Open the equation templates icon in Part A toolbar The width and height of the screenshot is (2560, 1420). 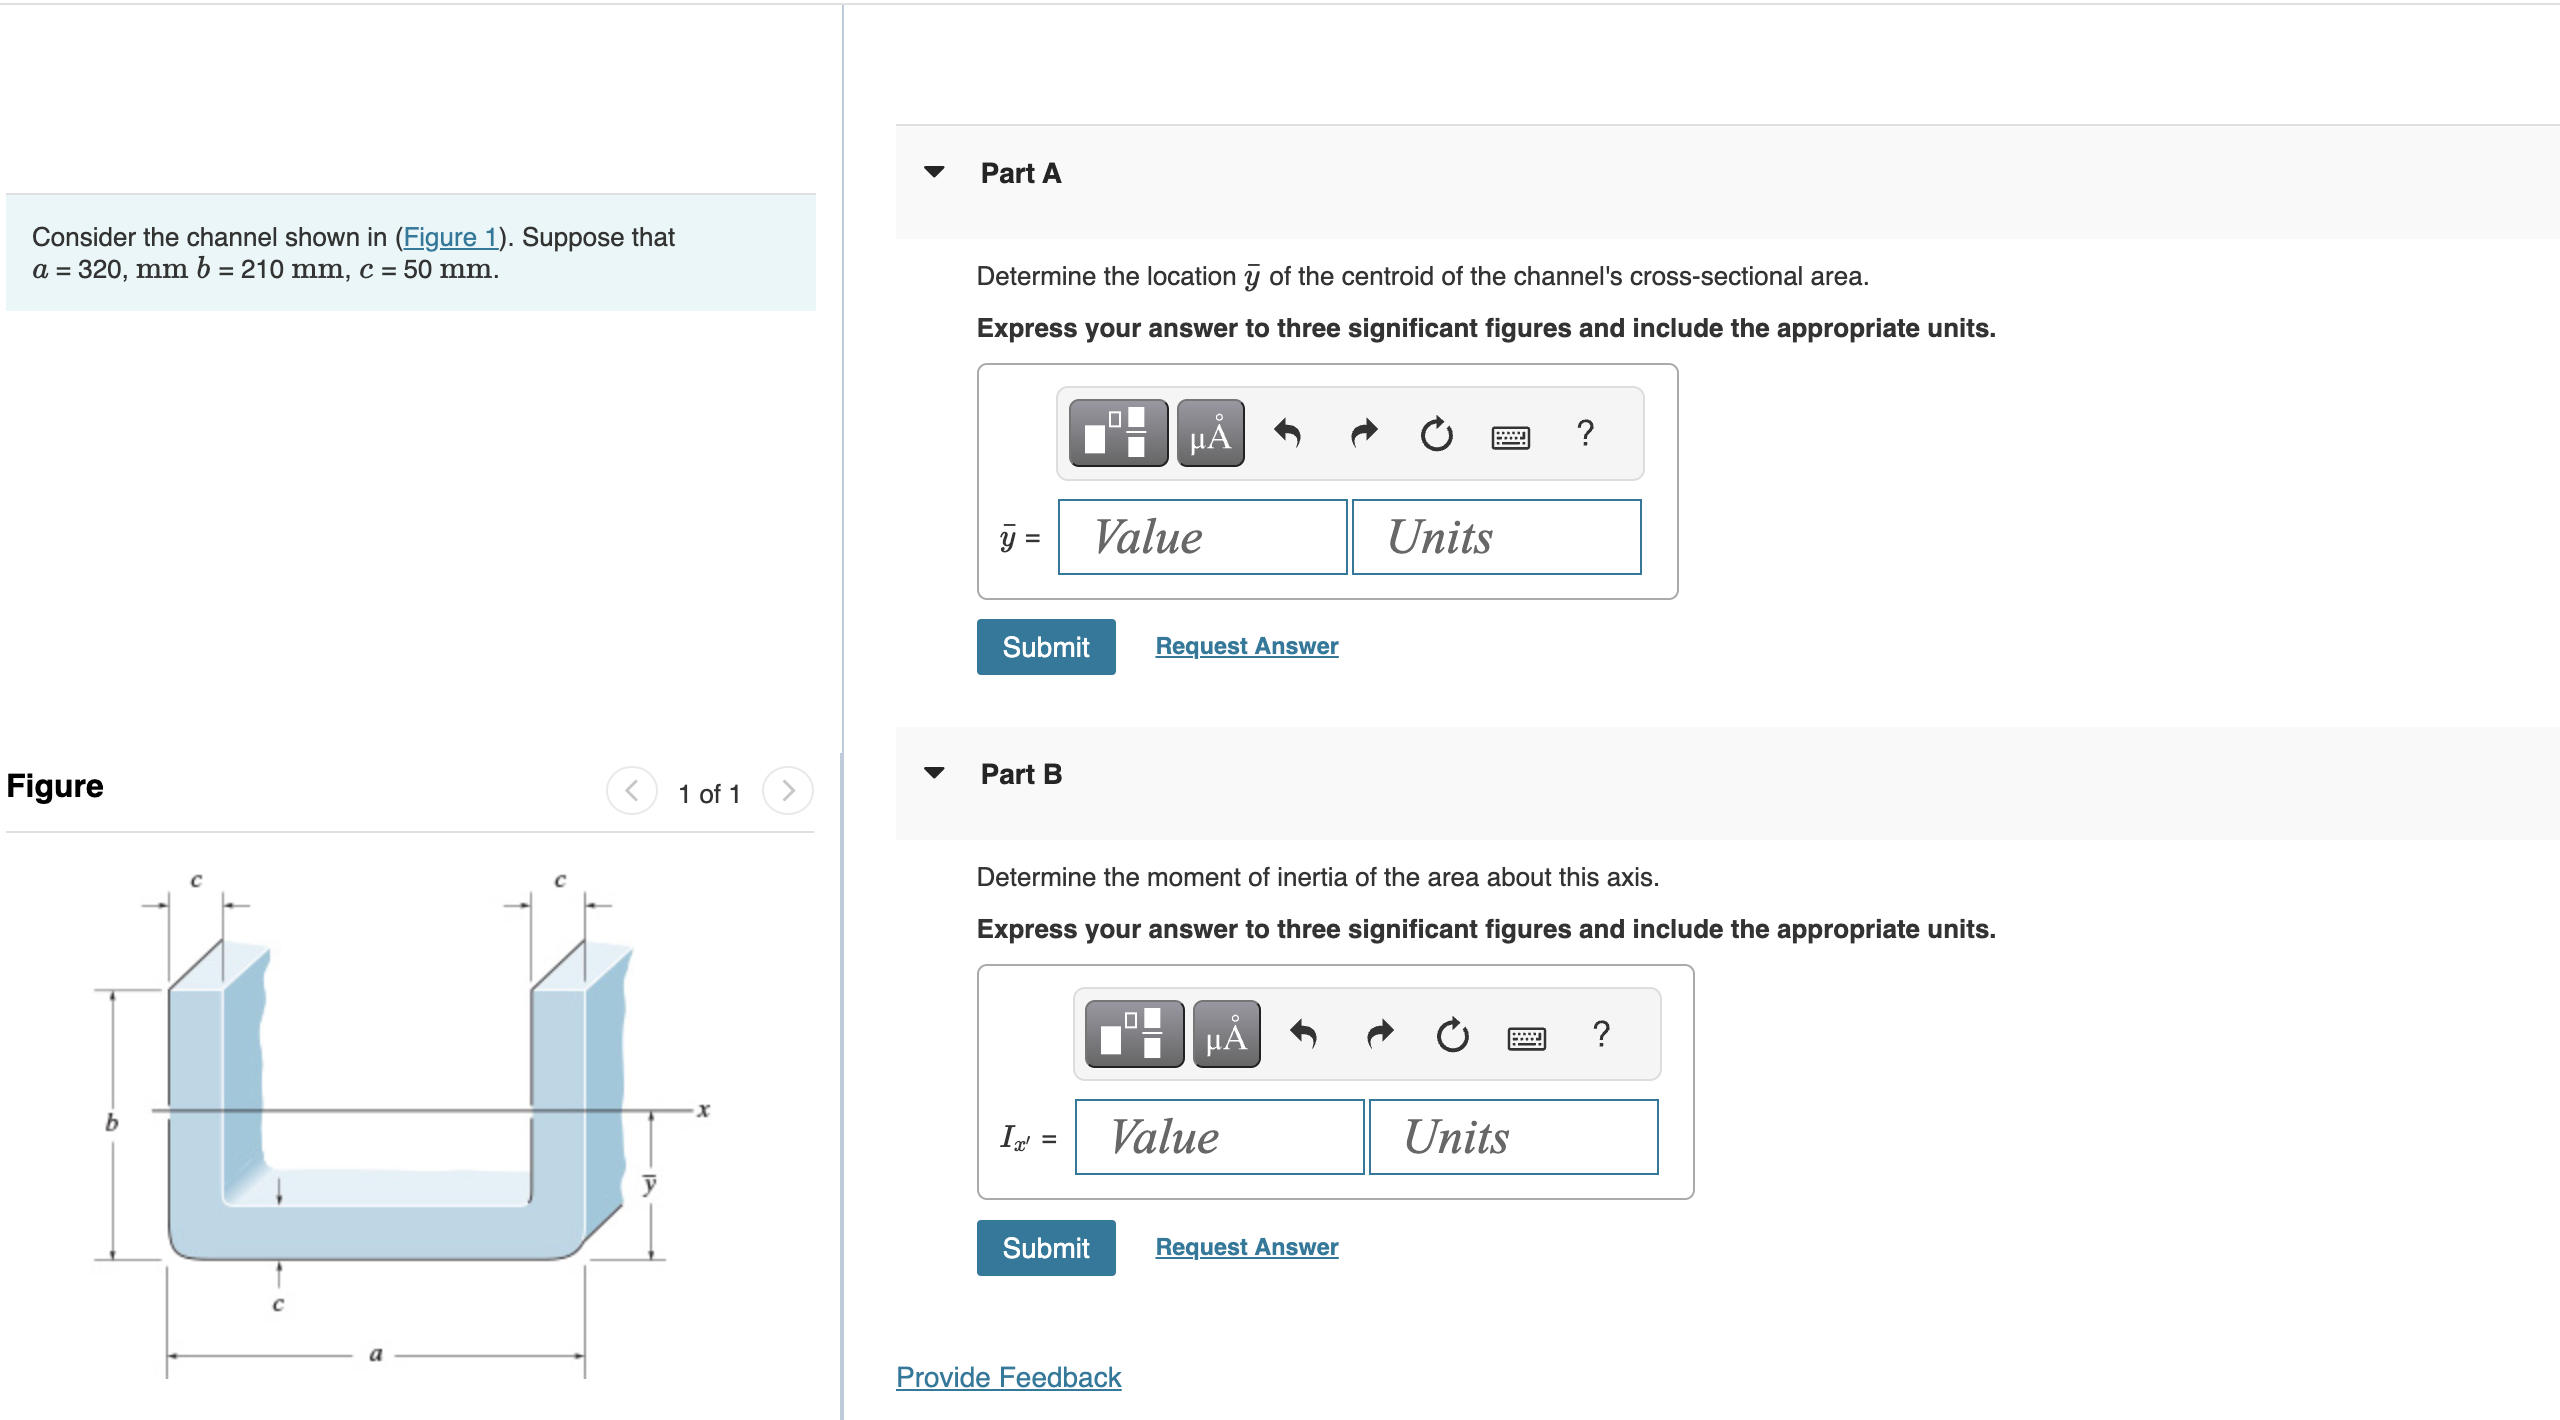[x=1117, y=432]
